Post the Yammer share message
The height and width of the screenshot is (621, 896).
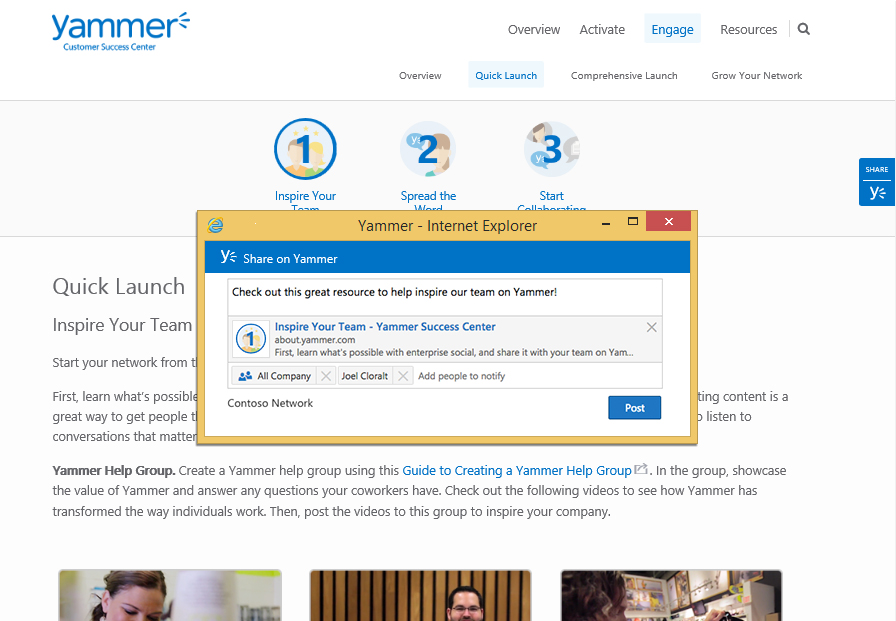[634, 407]
